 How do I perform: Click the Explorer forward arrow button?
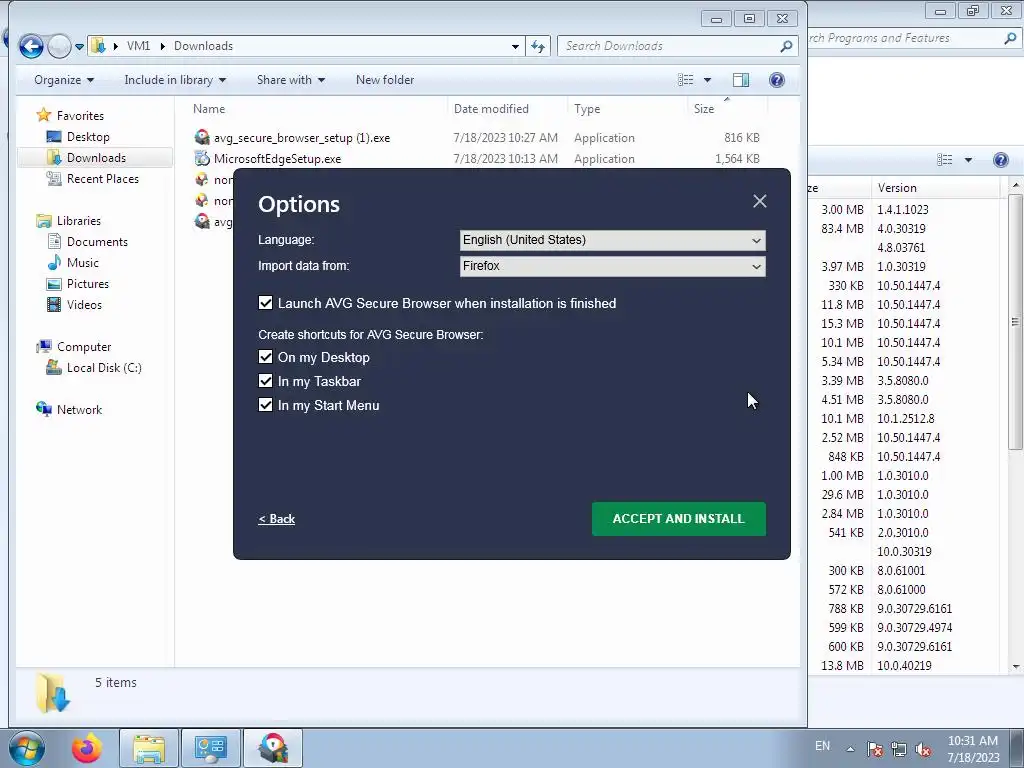pos(59,46)
